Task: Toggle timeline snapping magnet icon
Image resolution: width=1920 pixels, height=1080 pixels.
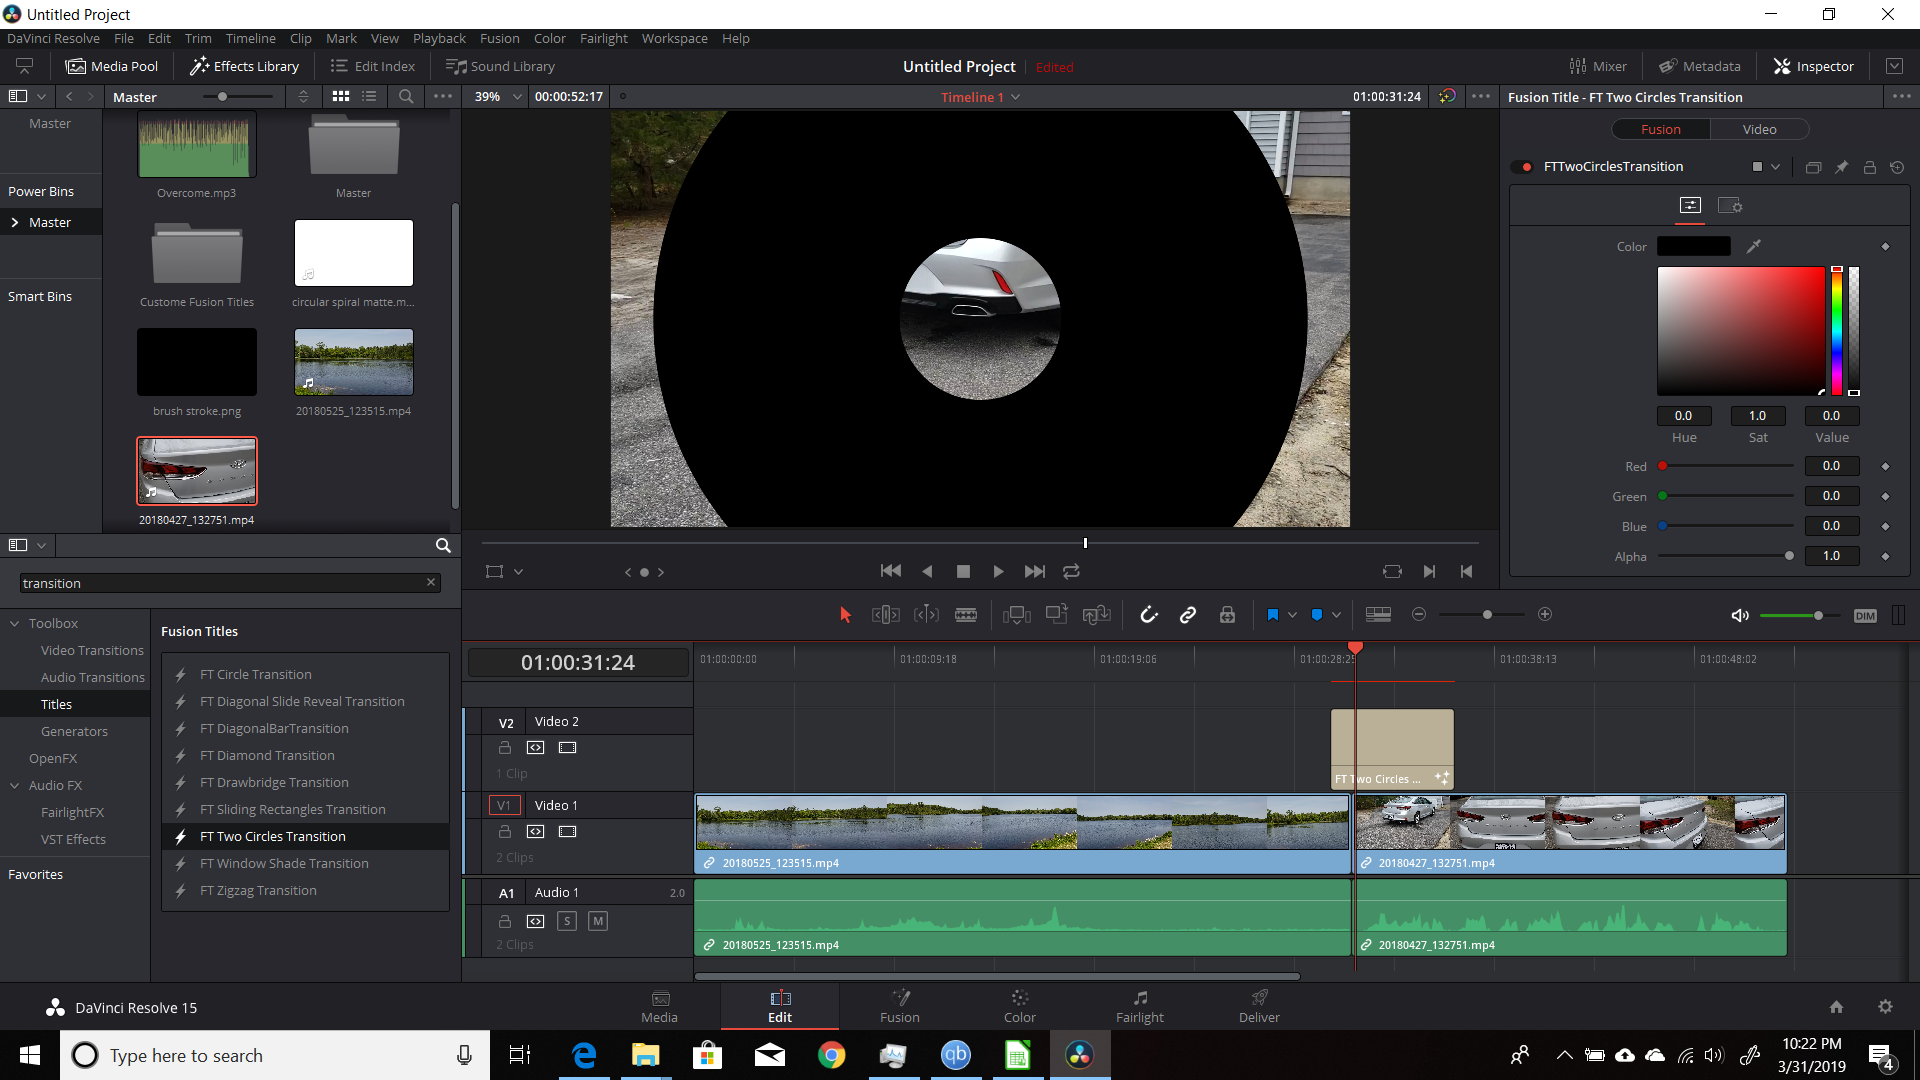Action: click(1149, 615)
